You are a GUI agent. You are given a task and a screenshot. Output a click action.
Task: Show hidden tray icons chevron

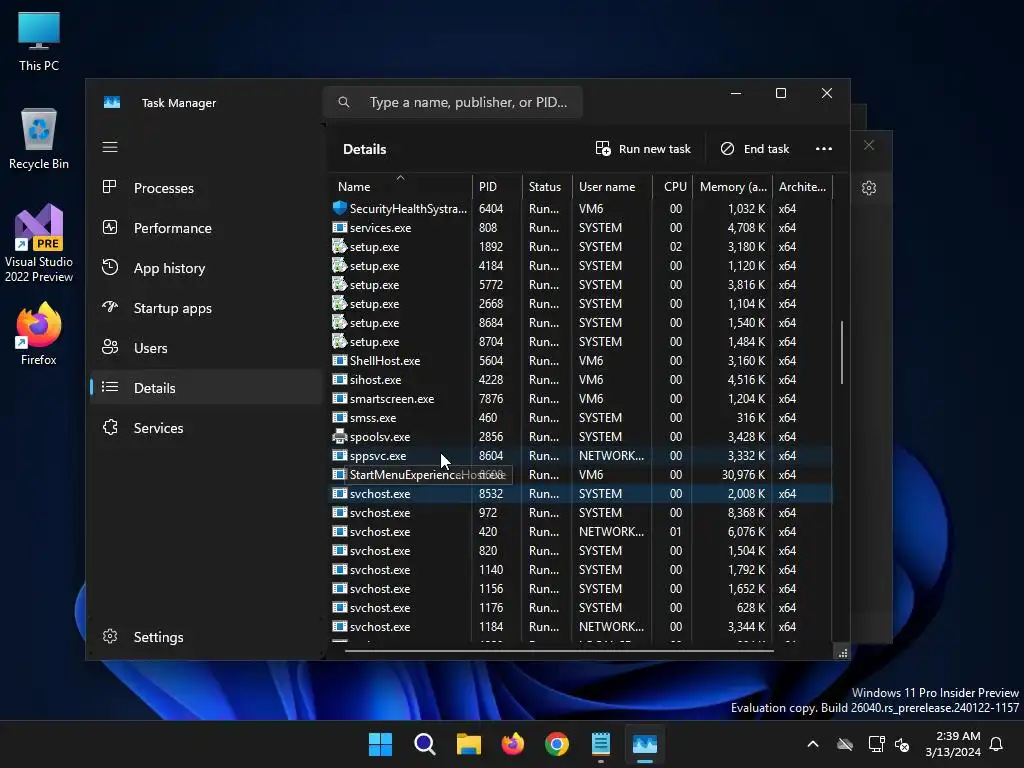coord(813,744)
